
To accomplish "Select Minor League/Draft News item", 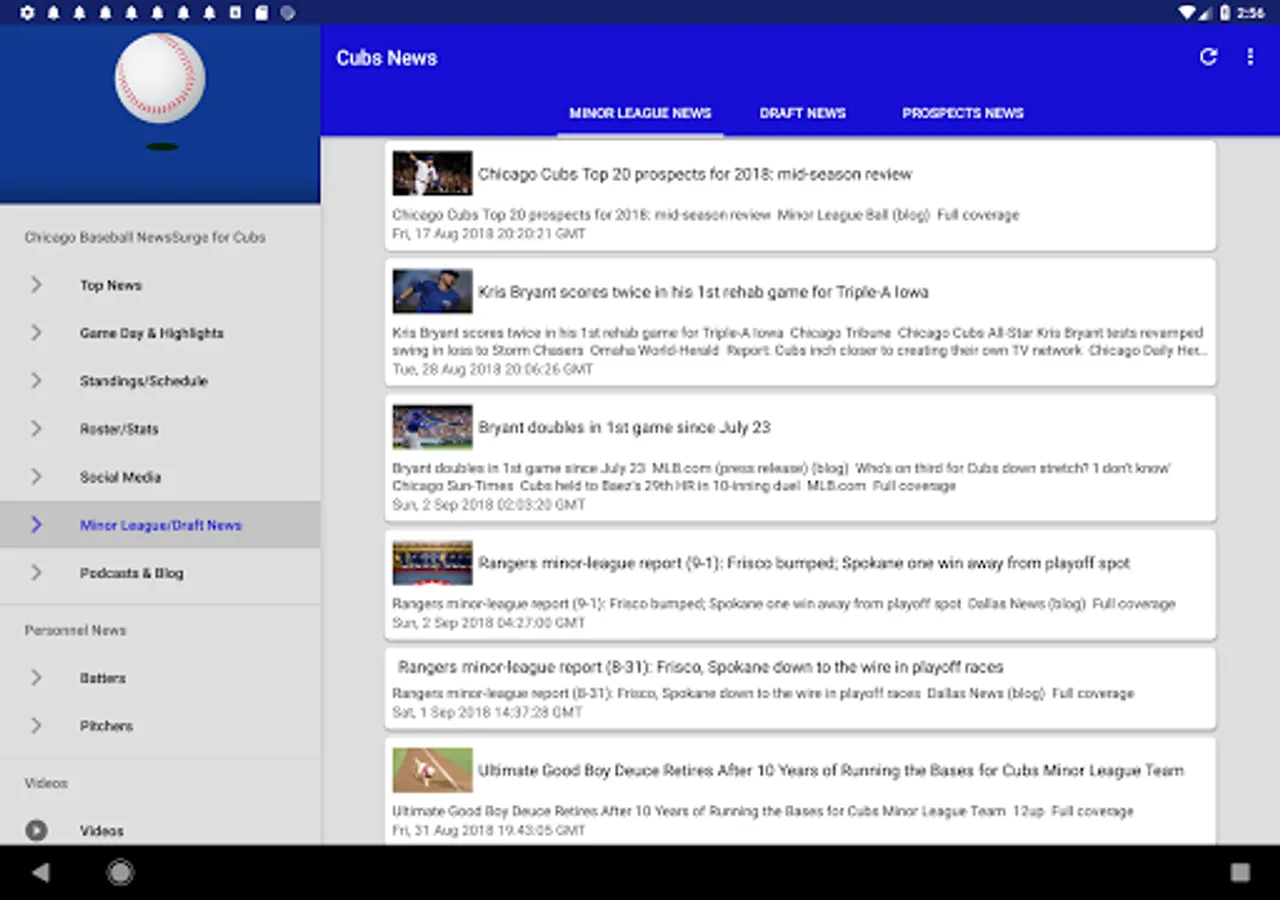I will click(160, 525).
